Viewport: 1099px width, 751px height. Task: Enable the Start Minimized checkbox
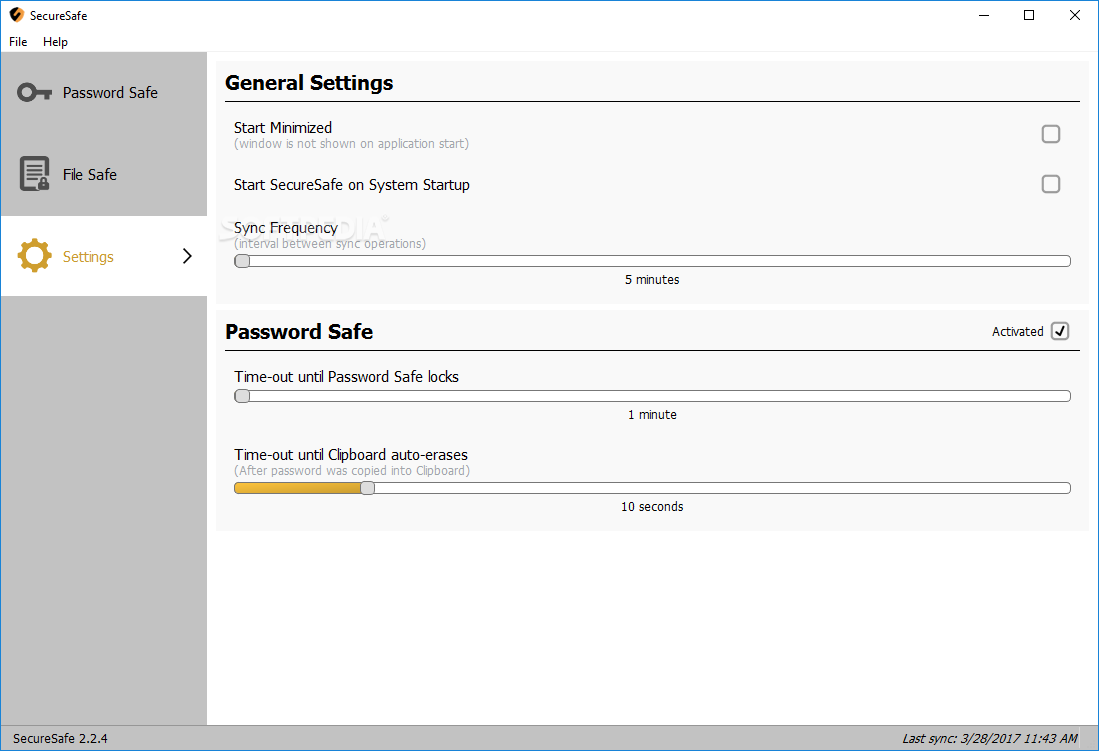1050,134
